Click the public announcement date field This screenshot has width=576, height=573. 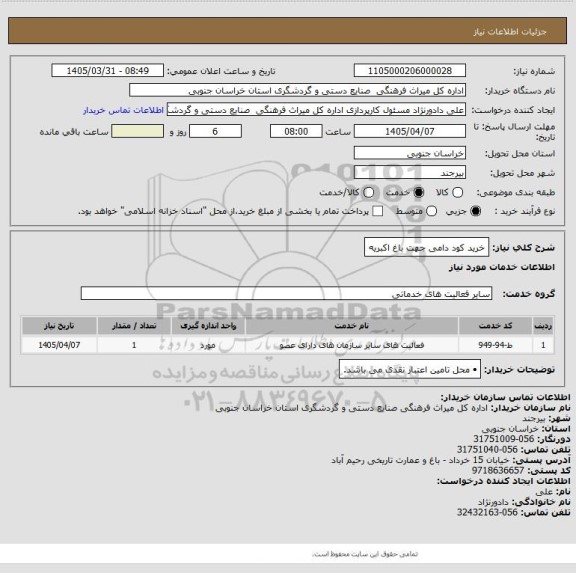pos(108,71)
